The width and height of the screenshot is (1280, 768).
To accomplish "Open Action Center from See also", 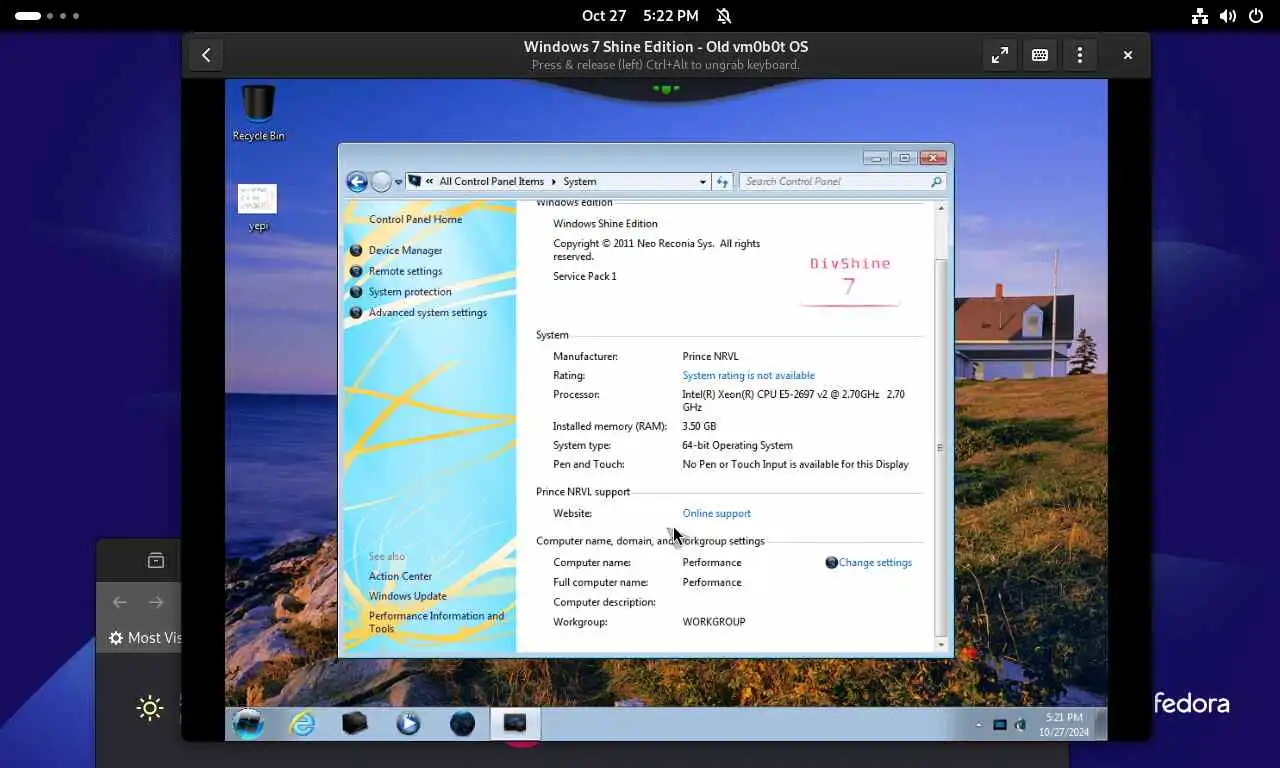I will [x=400, y=576].
